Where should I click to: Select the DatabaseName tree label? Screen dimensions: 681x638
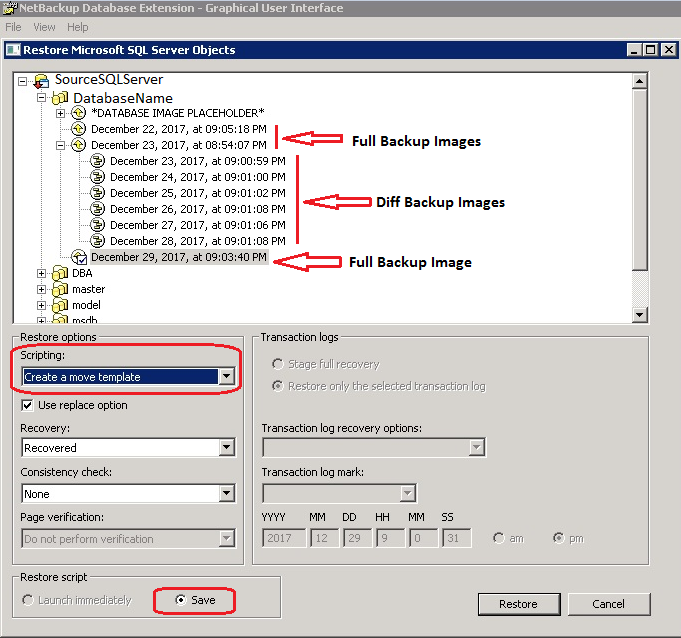click(123, 98)
